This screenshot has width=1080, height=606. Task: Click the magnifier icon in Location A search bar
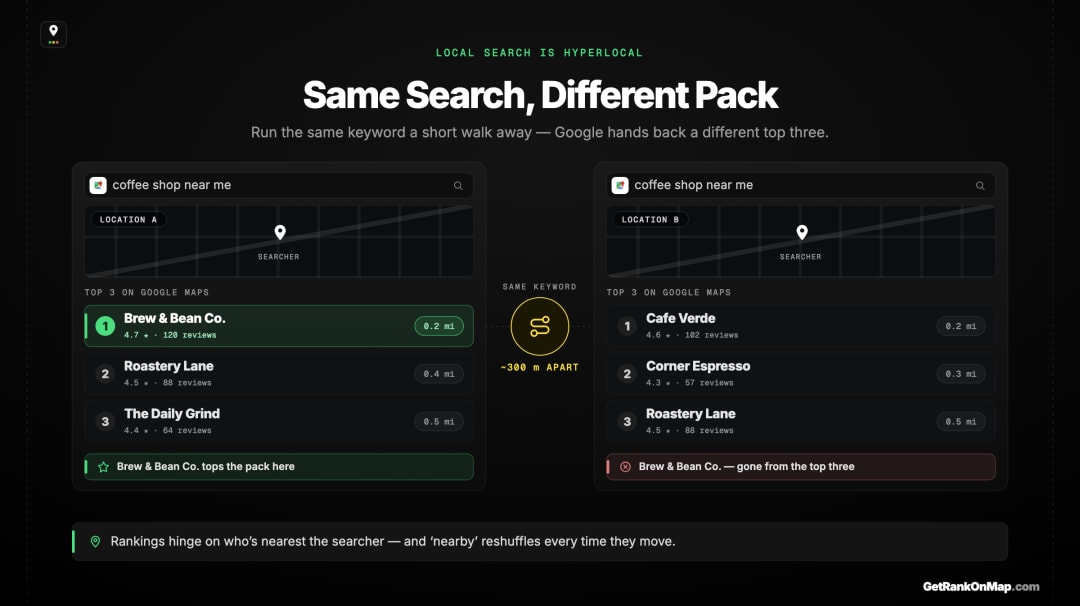pyautogui.click(x=458, y=185)
